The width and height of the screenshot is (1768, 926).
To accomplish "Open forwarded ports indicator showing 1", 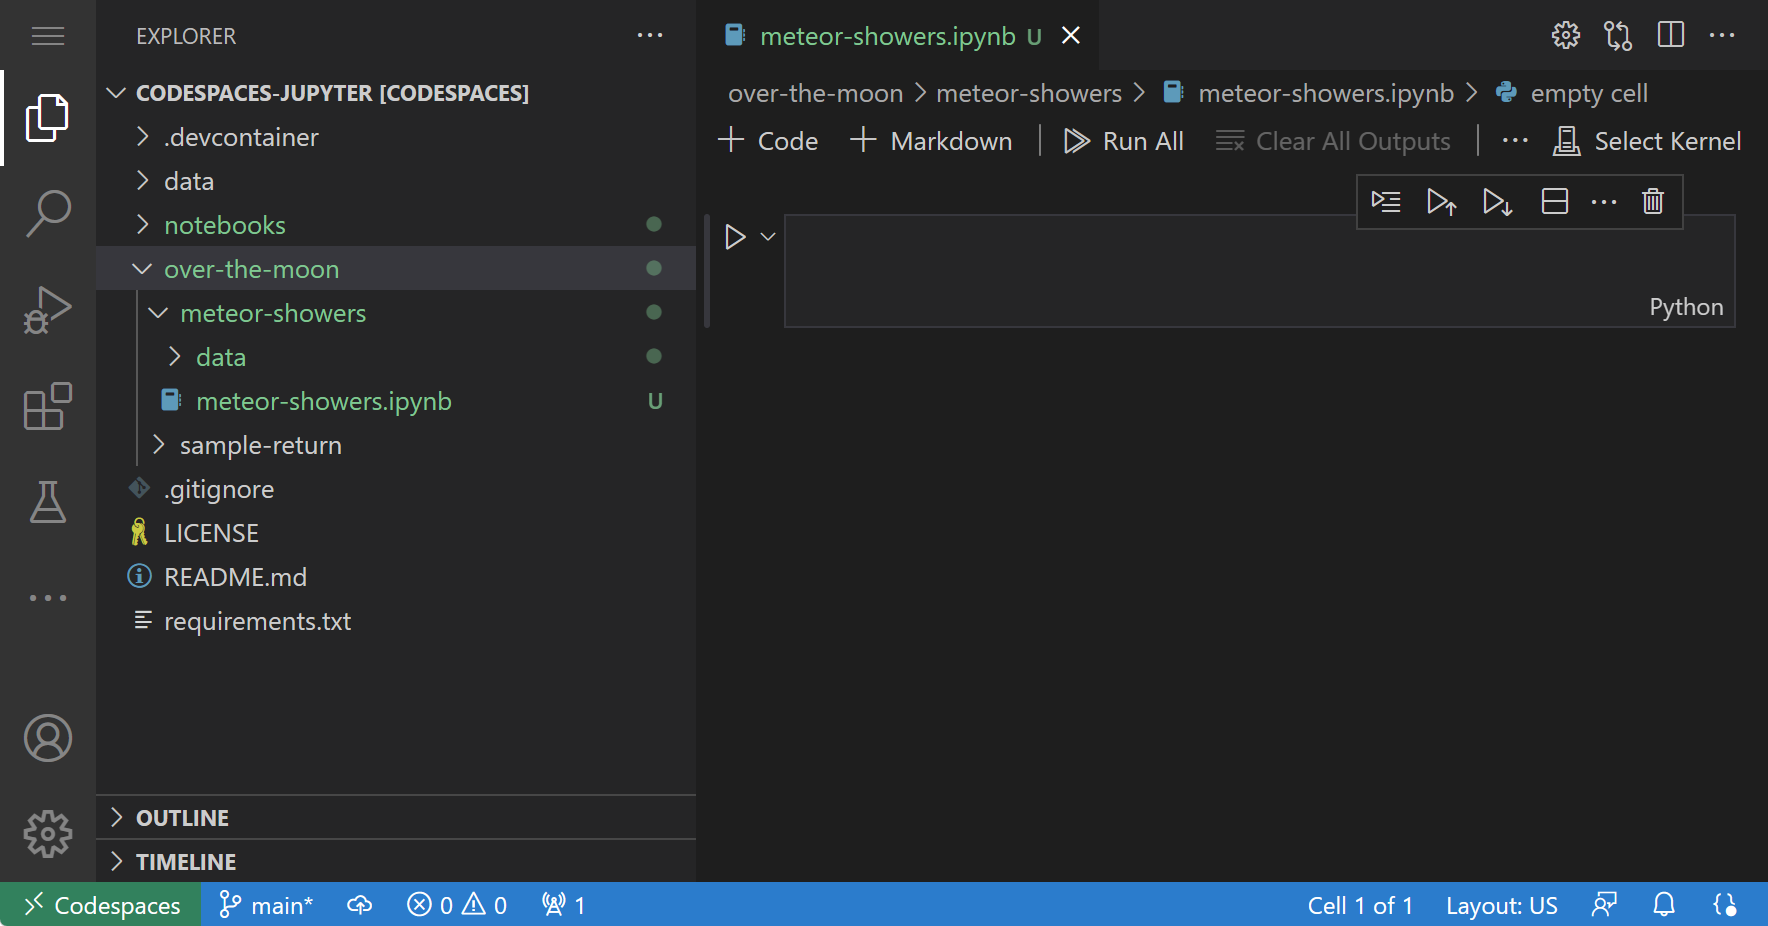I will pos(563,905).
